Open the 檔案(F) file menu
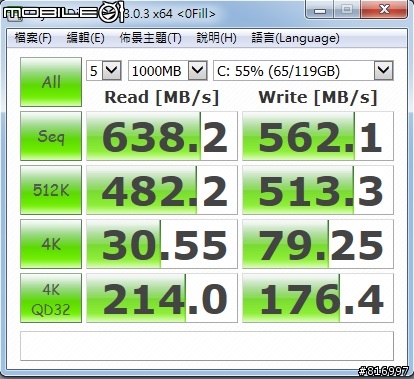Viewport: 414px width, 379px height. coord(33,38)
